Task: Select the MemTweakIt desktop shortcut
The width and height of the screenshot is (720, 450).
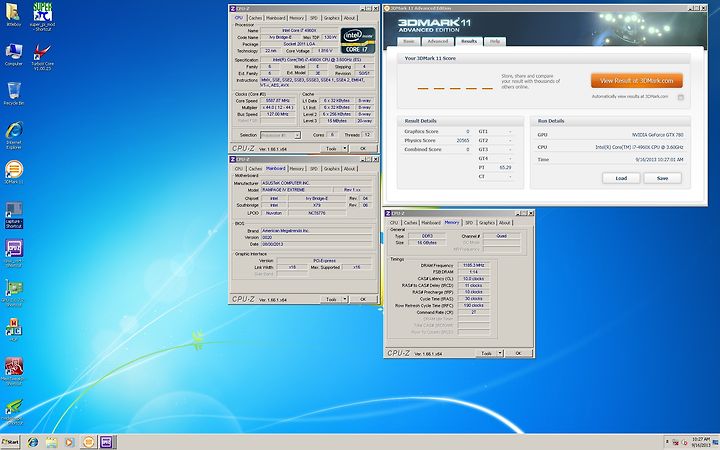Action: [14, 371]
